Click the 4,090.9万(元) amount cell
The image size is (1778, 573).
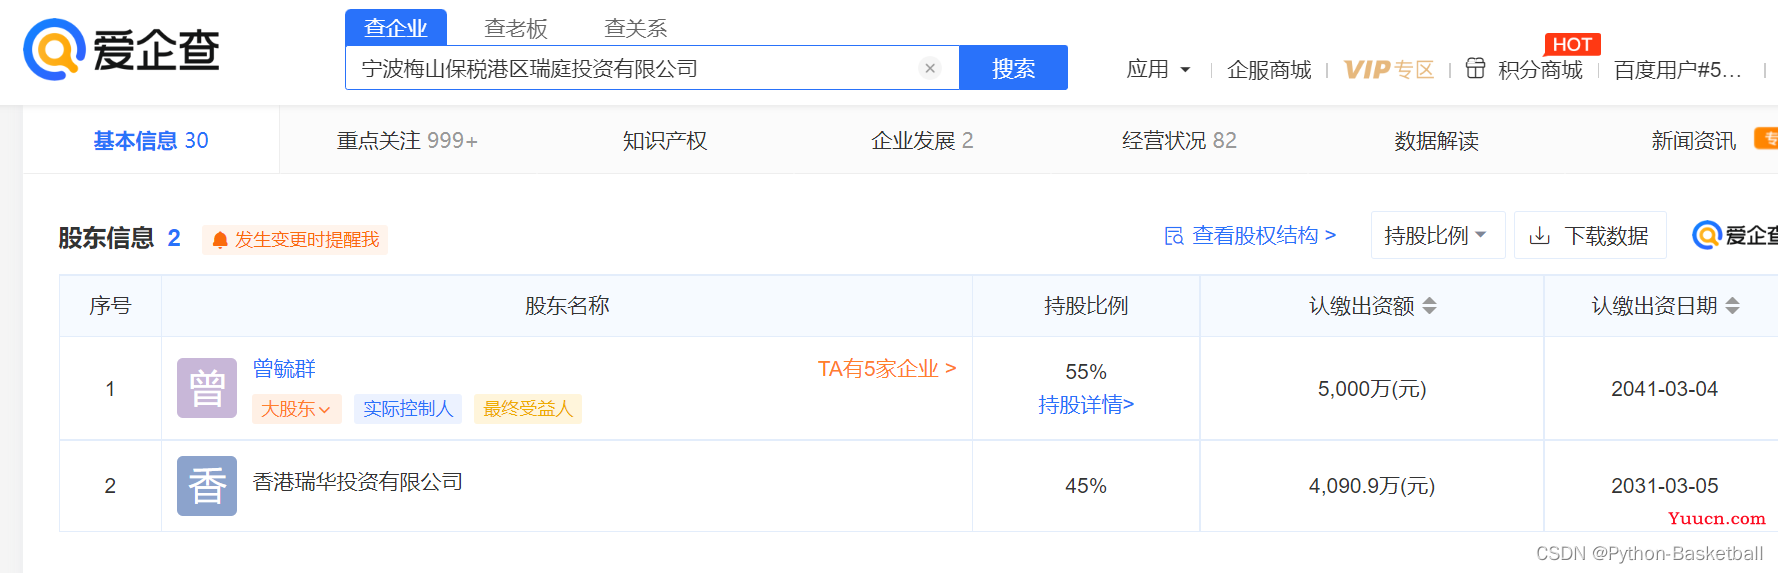pos(1372,486)
